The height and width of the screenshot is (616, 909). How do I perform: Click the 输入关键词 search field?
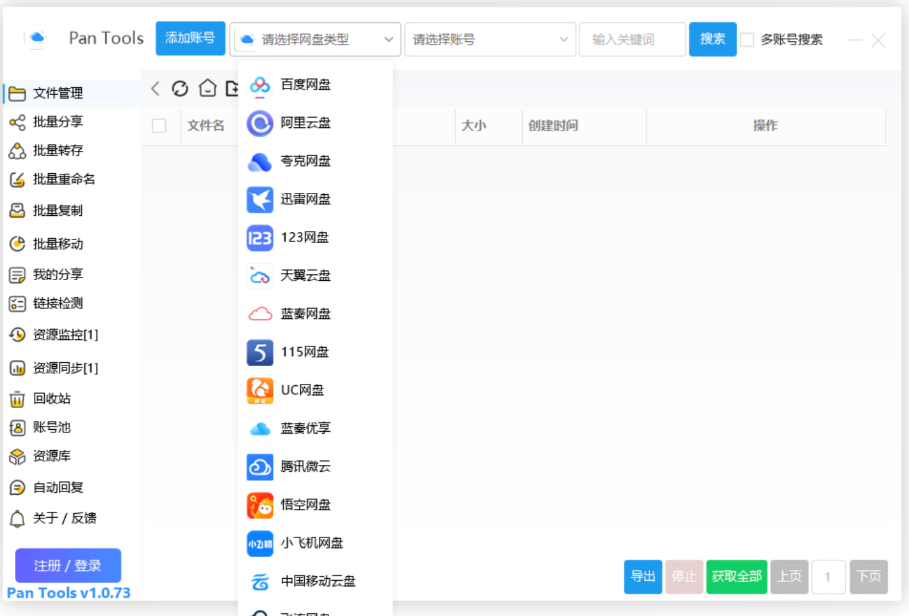tap(632, 39)
